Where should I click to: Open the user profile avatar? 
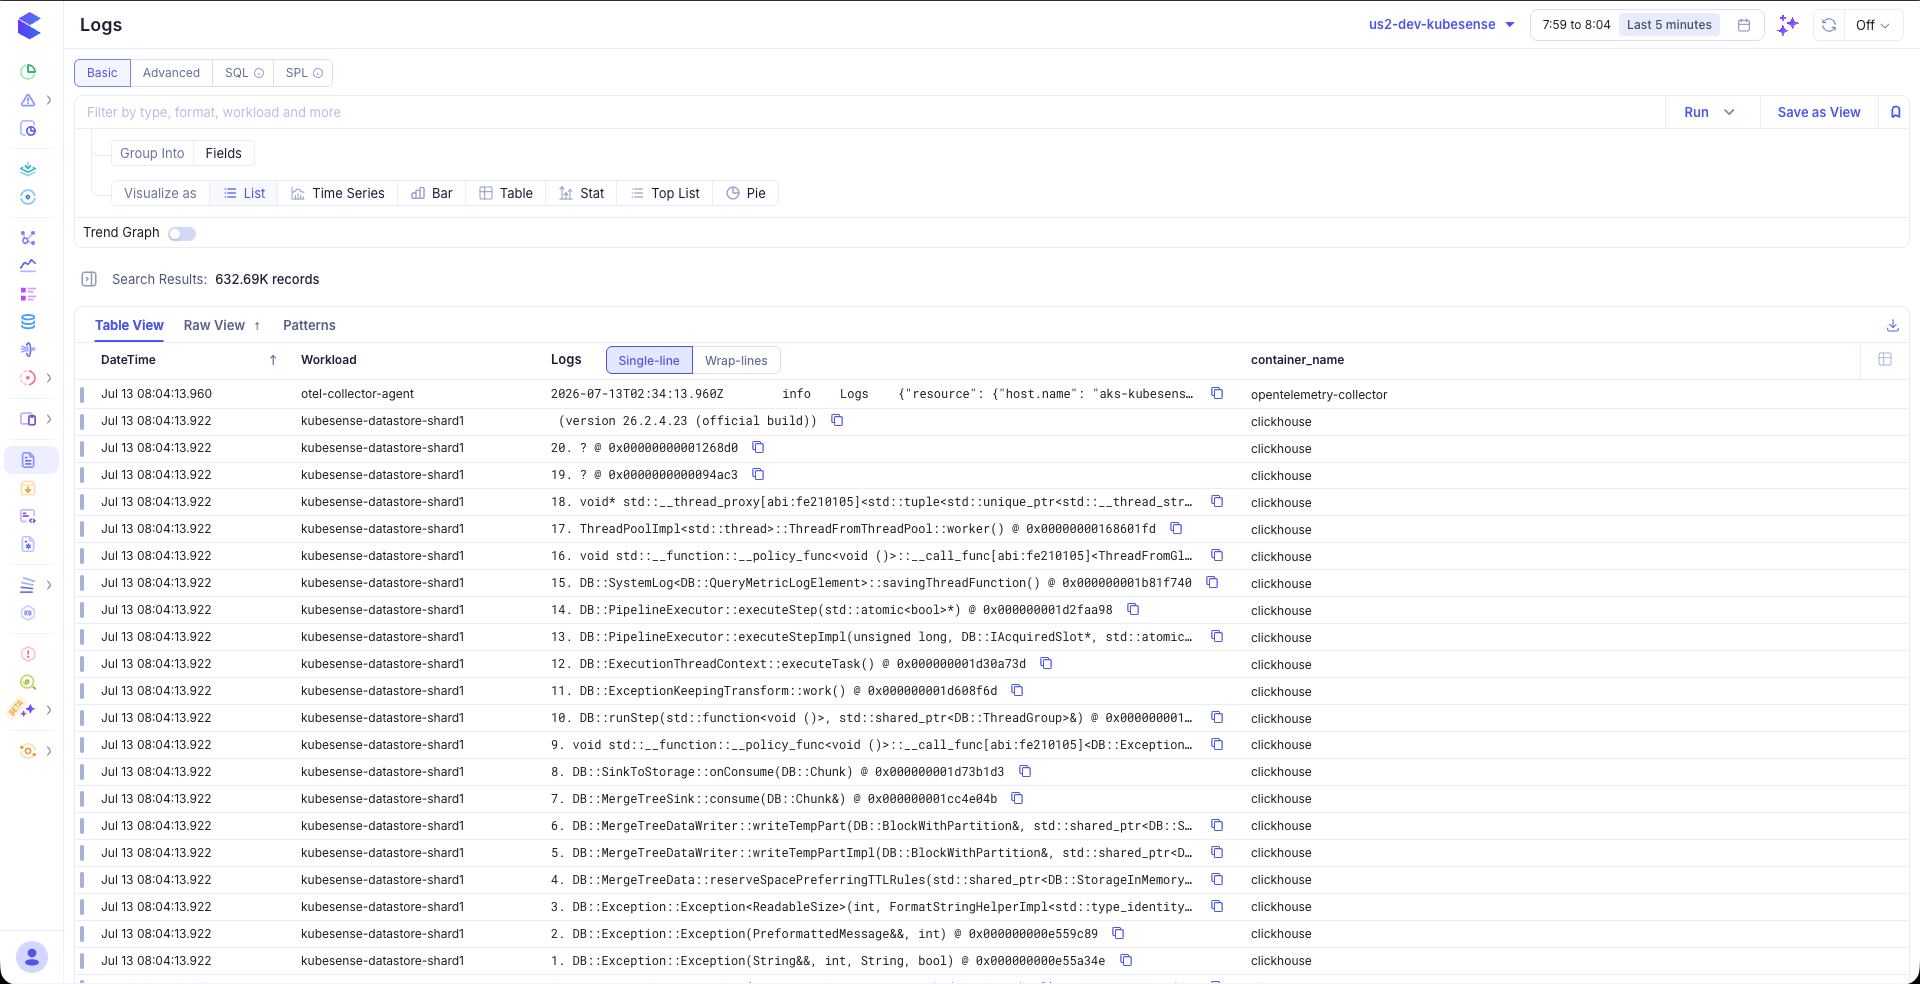tap(32, 957)
